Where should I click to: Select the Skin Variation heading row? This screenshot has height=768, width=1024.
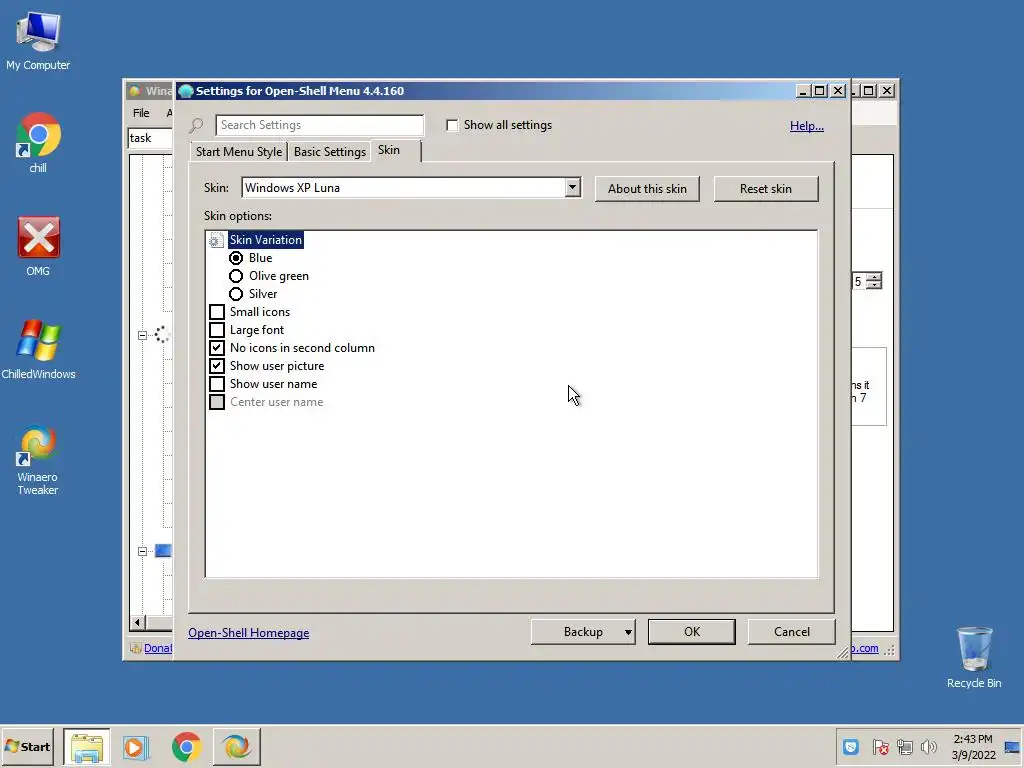(x=265, y=240)
